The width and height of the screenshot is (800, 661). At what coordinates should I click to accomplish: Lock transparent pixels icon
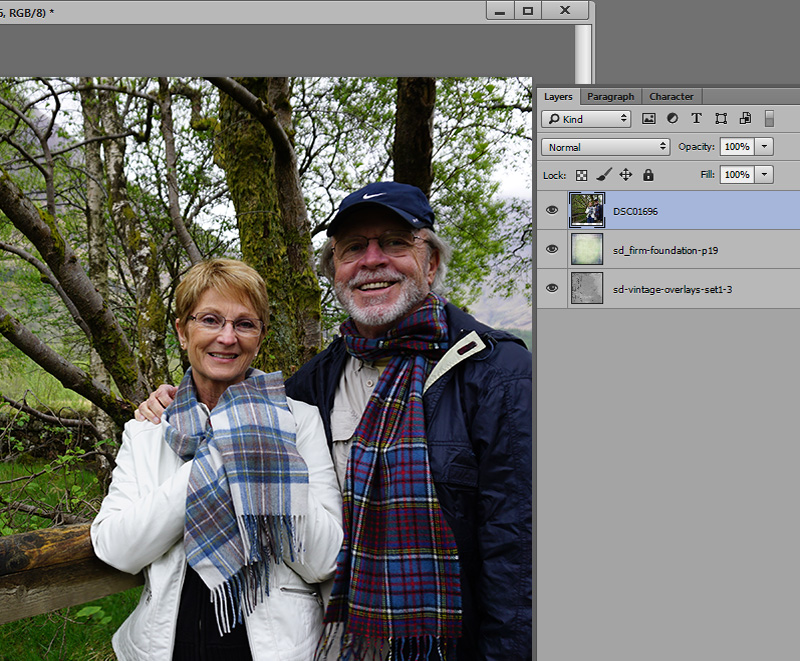(581, 175)
